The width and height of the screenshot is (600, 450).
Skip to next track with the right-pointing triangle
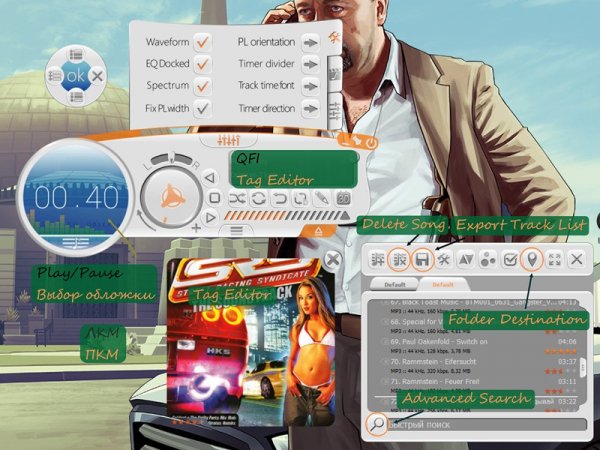click(210, 218)
